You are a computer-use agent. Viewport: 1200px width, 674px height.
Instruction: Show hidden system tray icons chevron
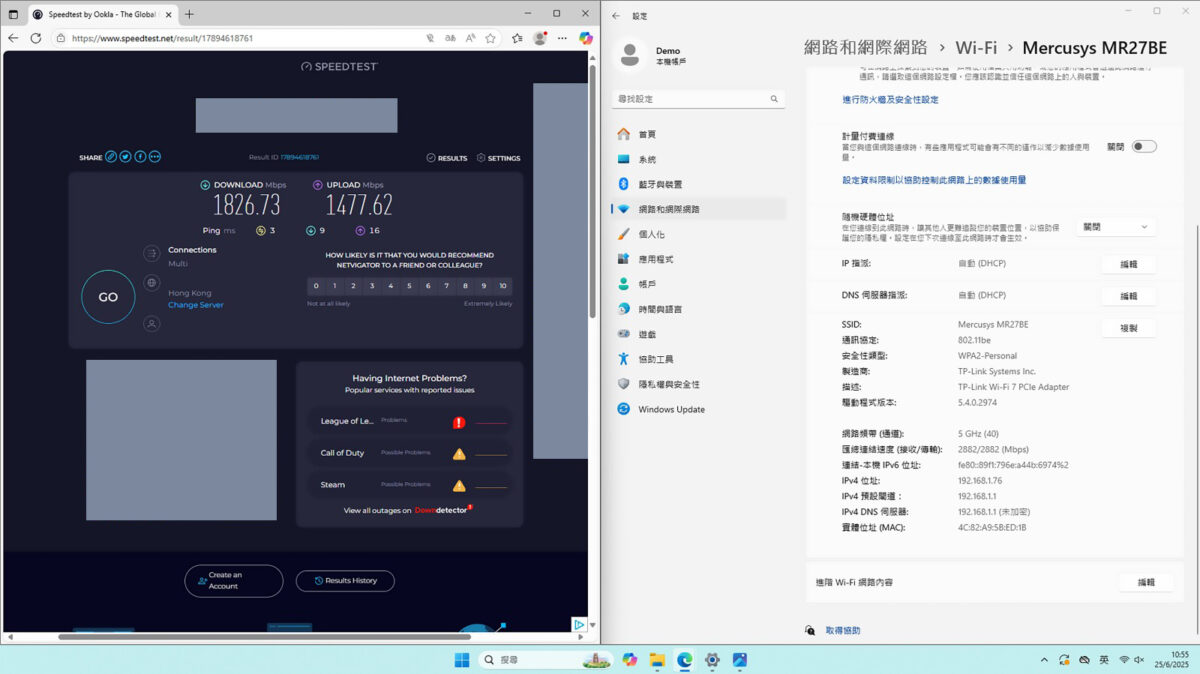tap(1044, 660)
